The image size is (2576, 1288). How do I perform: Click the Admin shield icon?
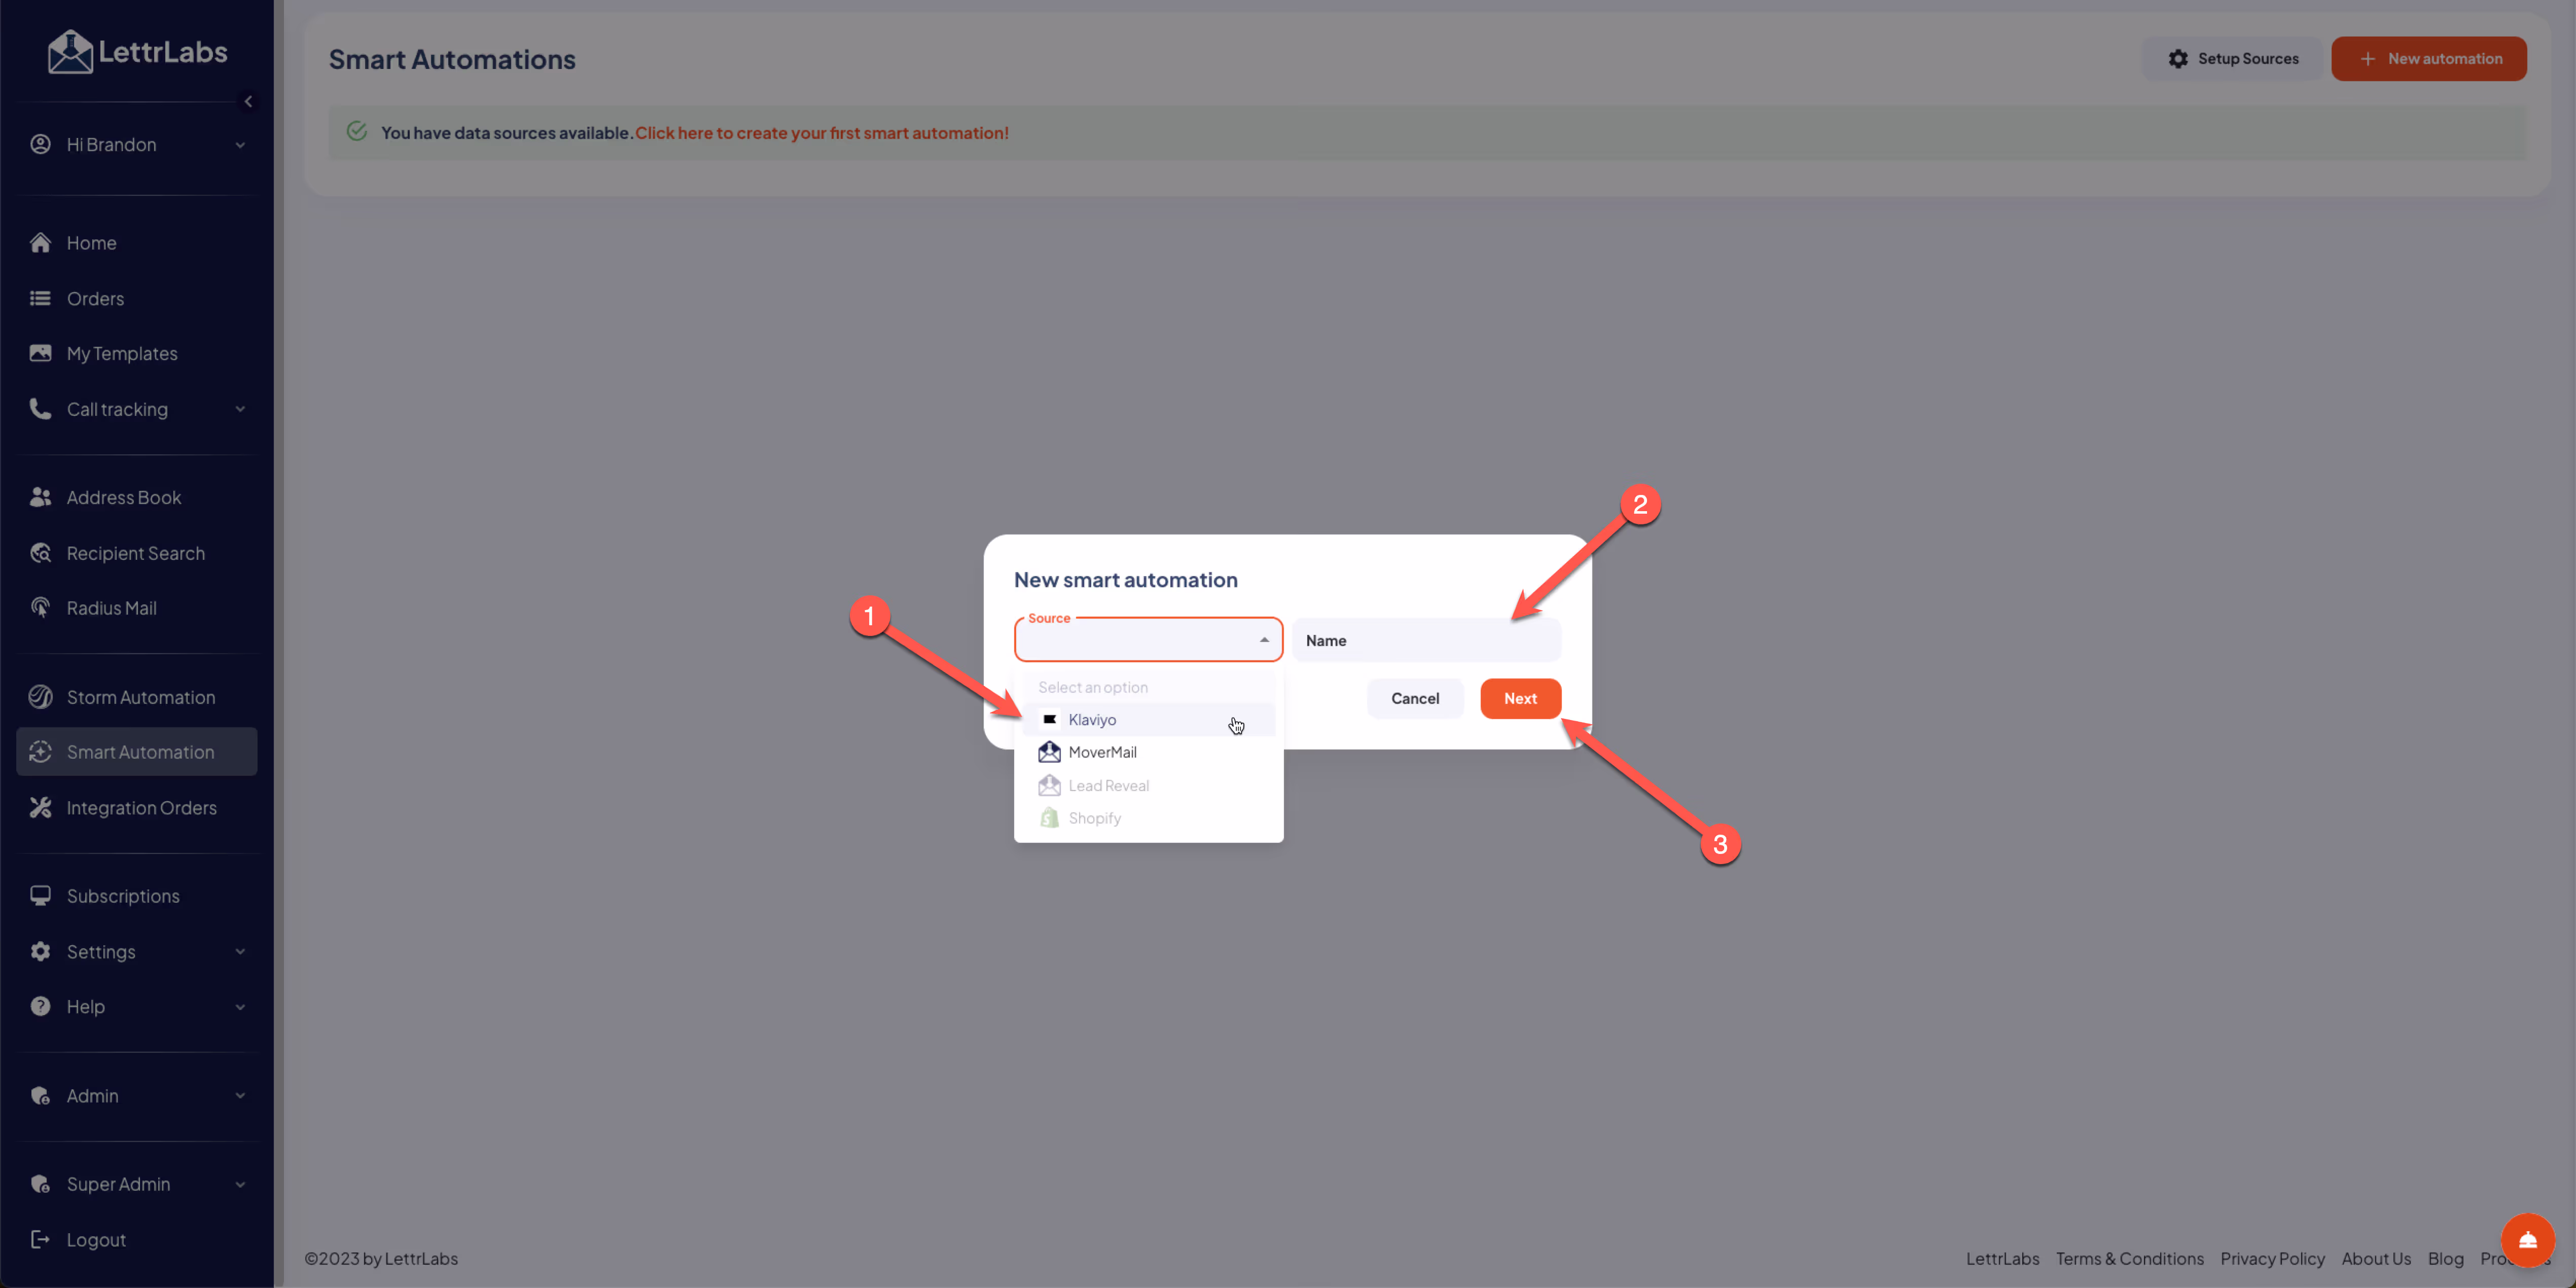40,1096
